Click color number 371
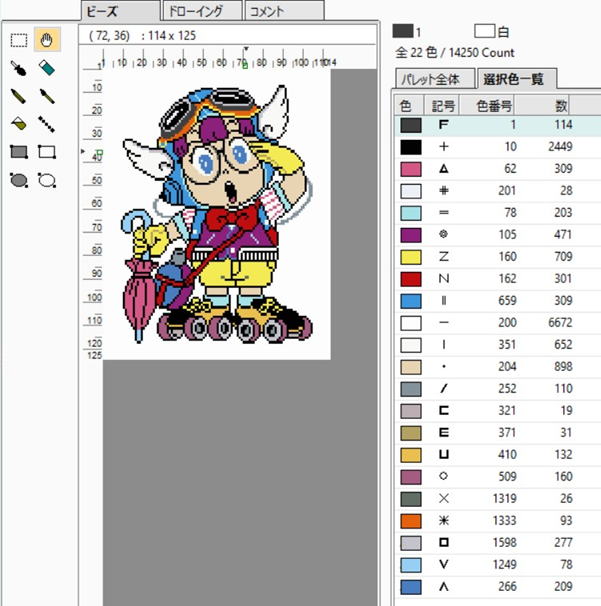 (x=507, y=433)
